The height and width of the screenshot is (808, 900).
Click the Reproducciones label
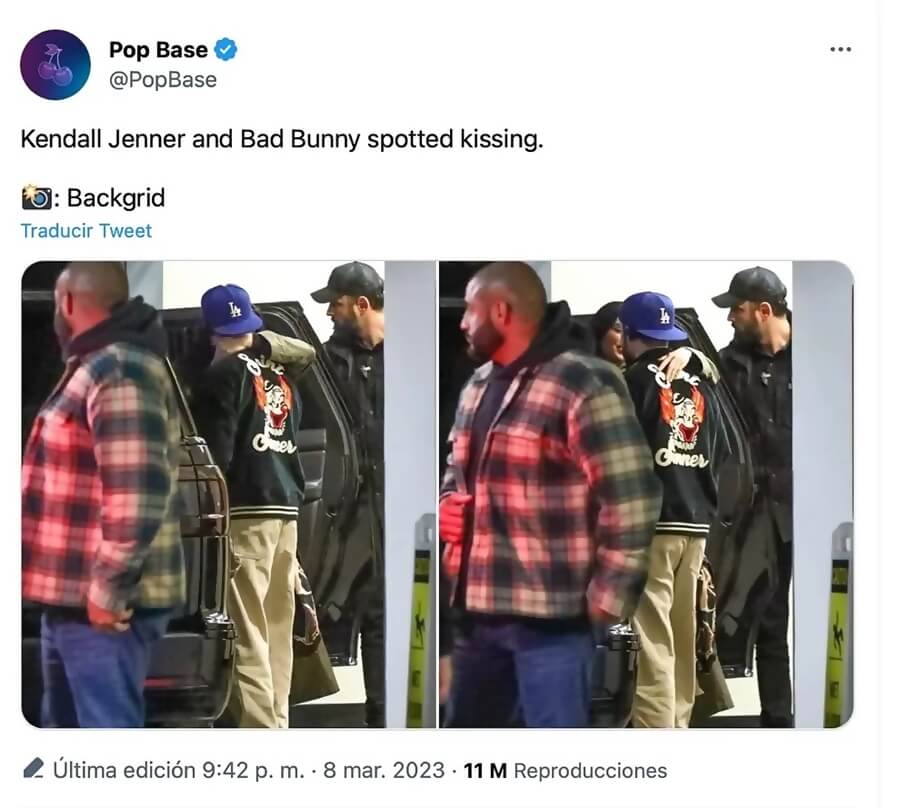point(590,770)
